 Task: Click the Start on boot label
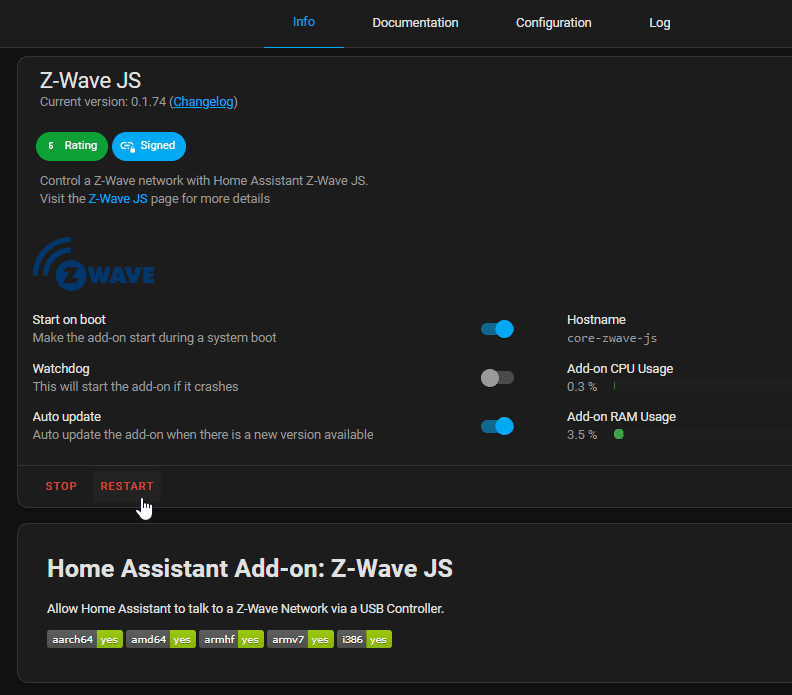69,320
